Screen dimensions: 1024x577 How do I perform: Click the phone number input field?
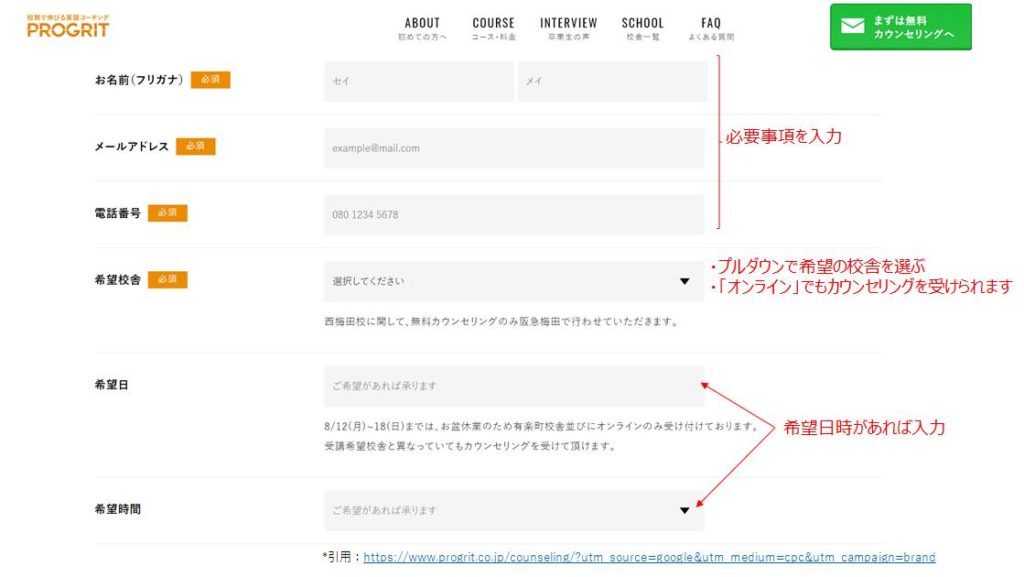pyautogui.click(x=514, y=215)
